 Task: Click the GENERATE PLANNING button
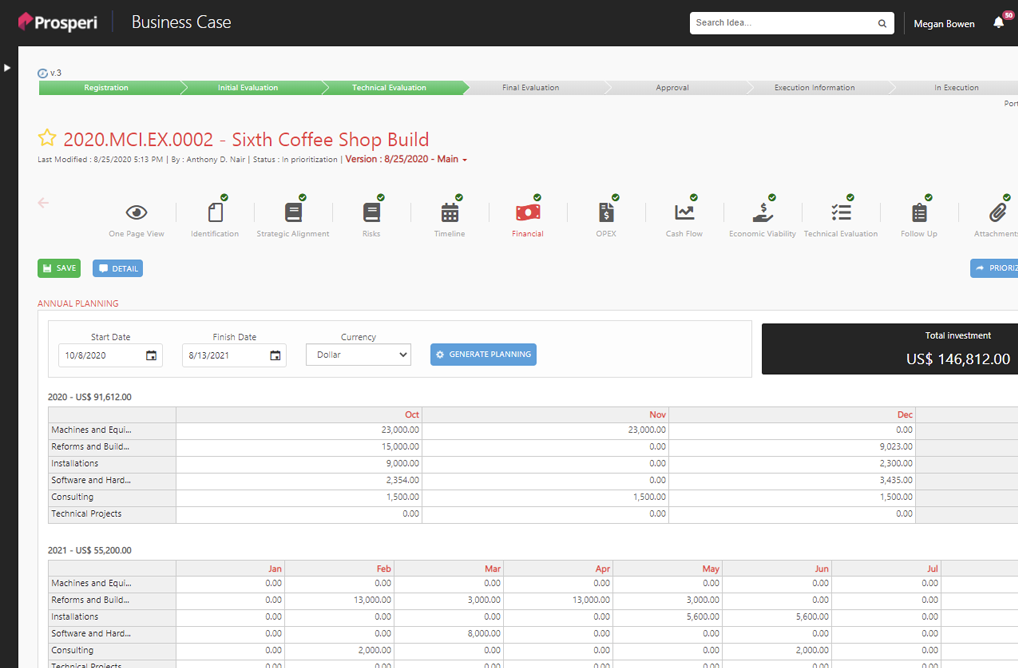tap(483, 355)
